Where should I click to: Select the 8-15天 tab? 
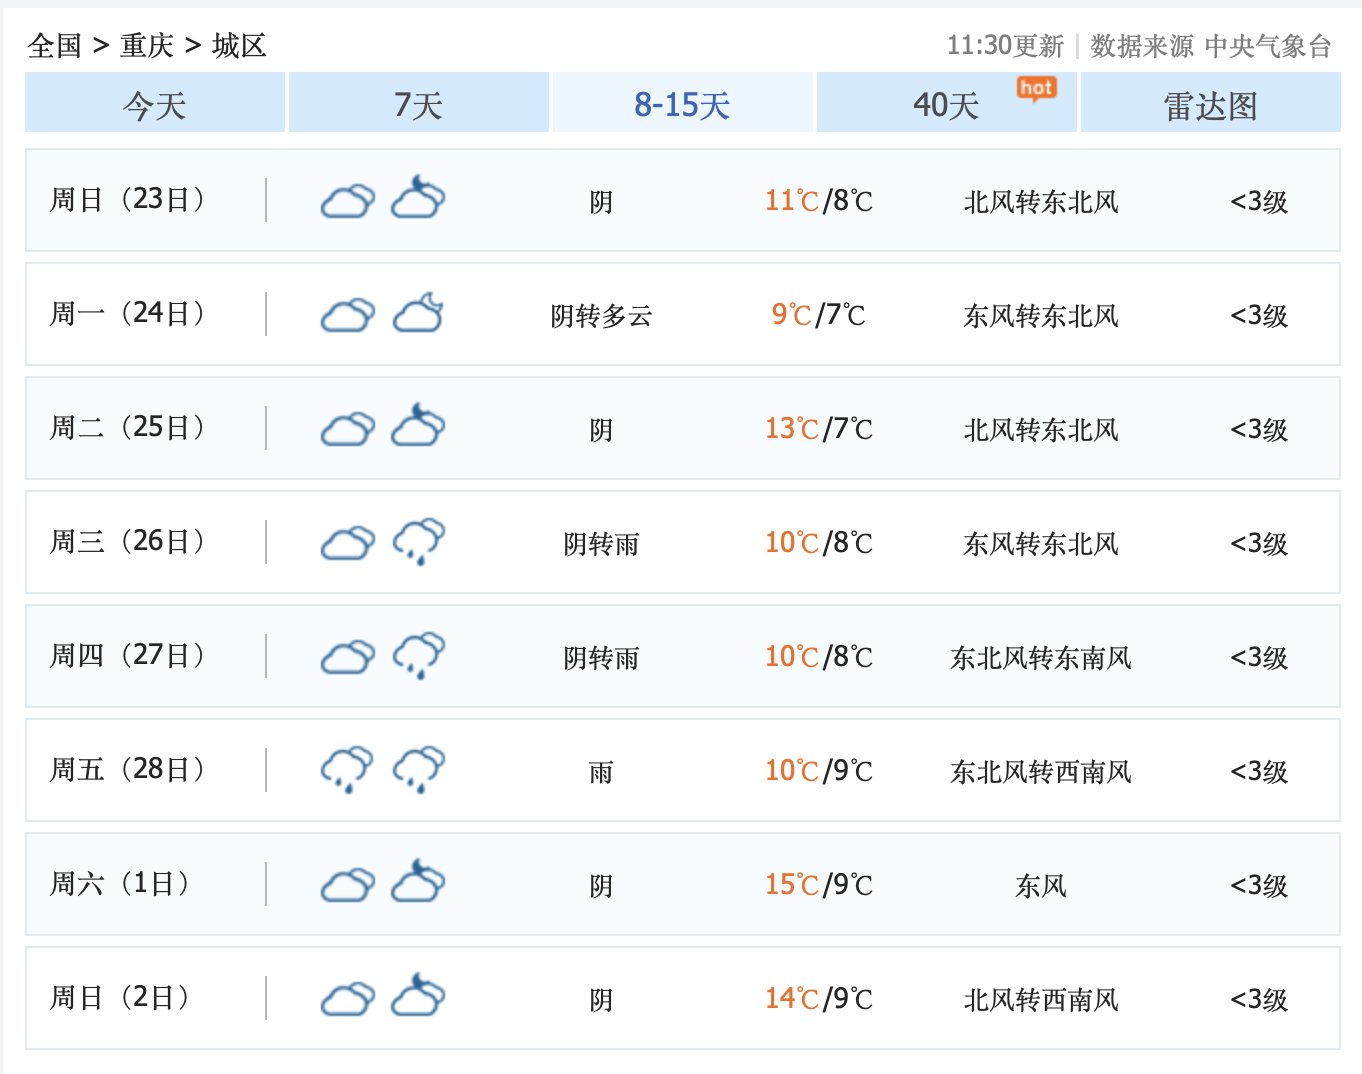coord(682,104)
